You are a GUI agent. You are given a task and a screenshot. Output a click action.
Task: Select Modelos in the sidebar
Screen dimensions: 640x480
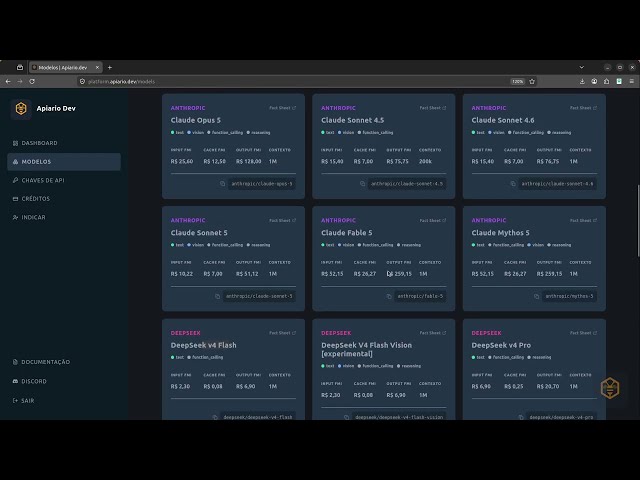pos(64,162)
